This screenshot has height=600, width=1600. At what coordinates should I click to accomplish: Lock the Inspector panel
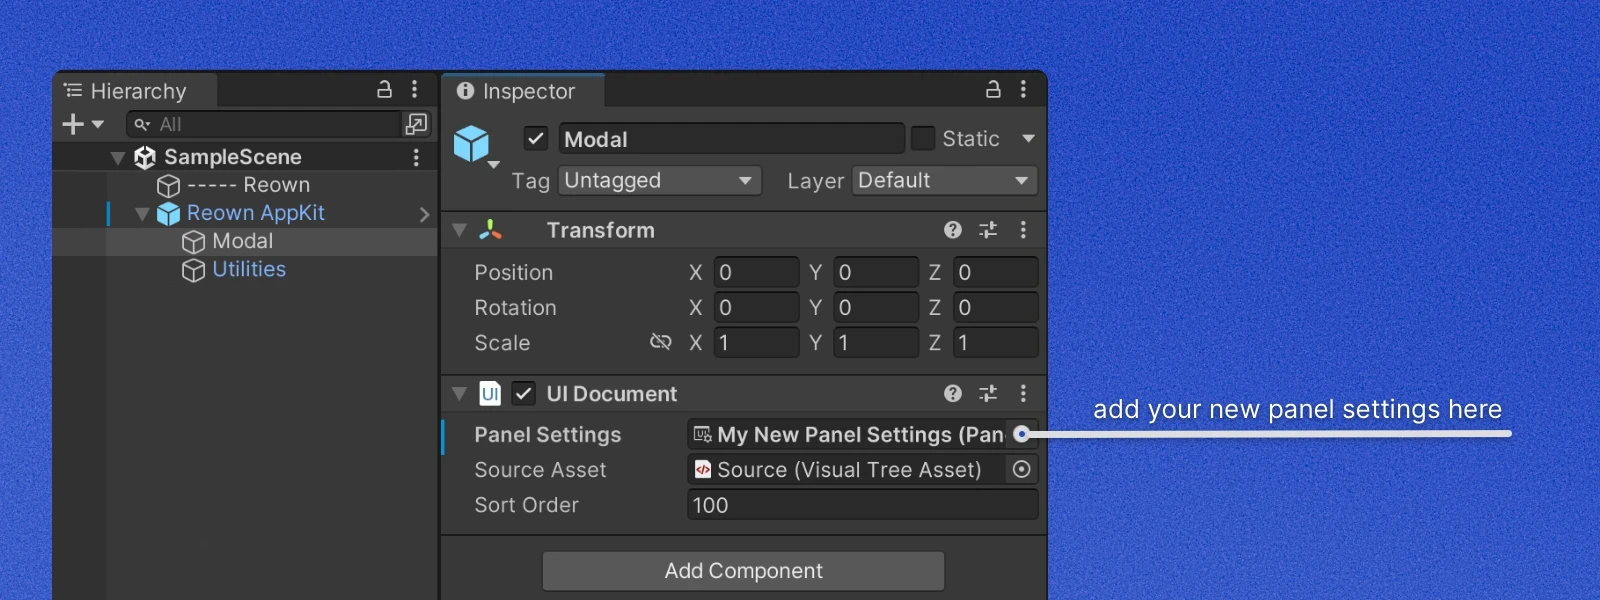point(993,90)
